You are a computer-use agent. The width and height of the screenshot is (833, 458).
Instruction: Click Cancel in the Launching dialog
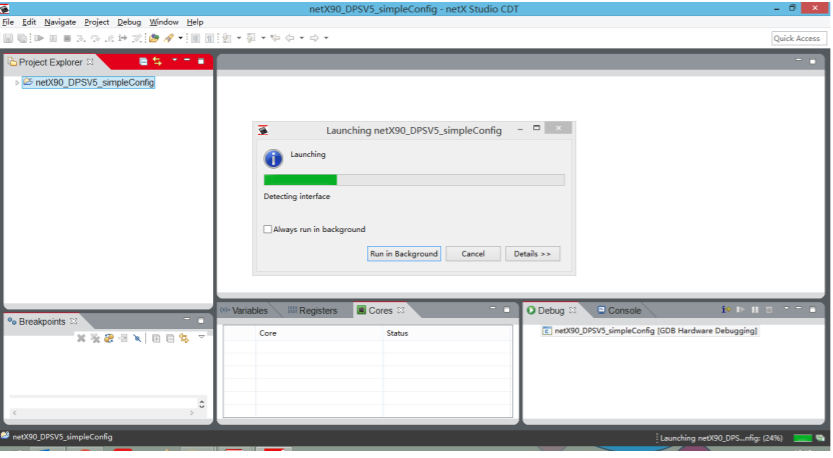click(x=473, y=254)
